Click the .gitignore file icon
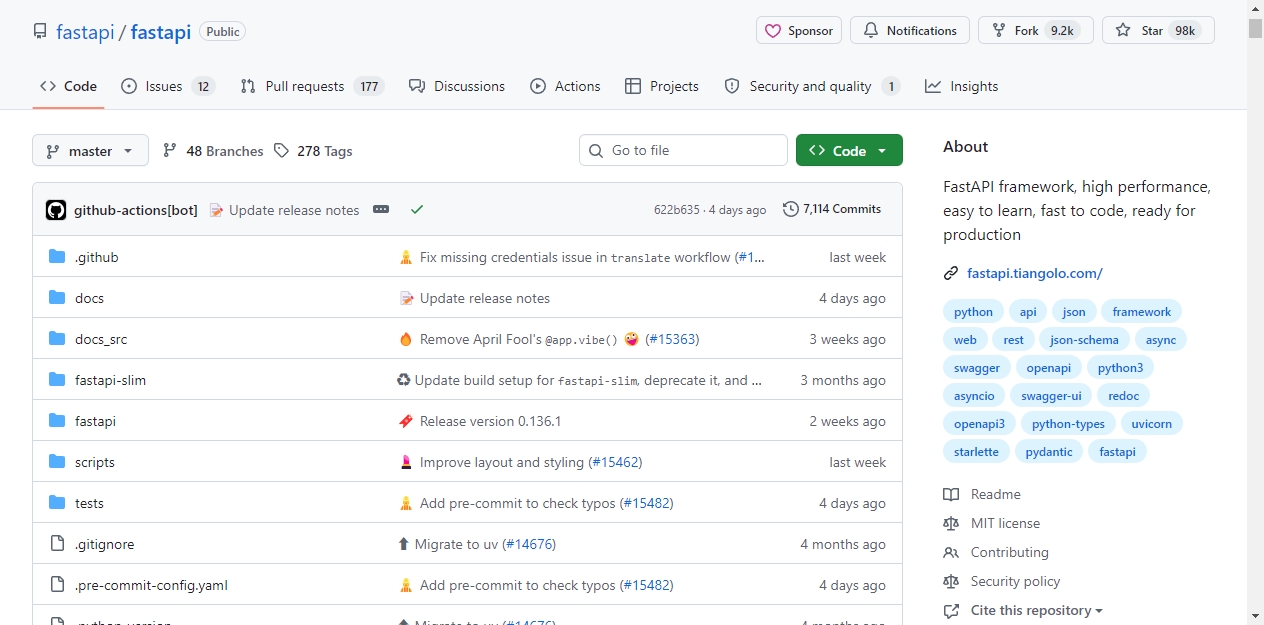The image size is (1264, 625). (x=57, y=544)
